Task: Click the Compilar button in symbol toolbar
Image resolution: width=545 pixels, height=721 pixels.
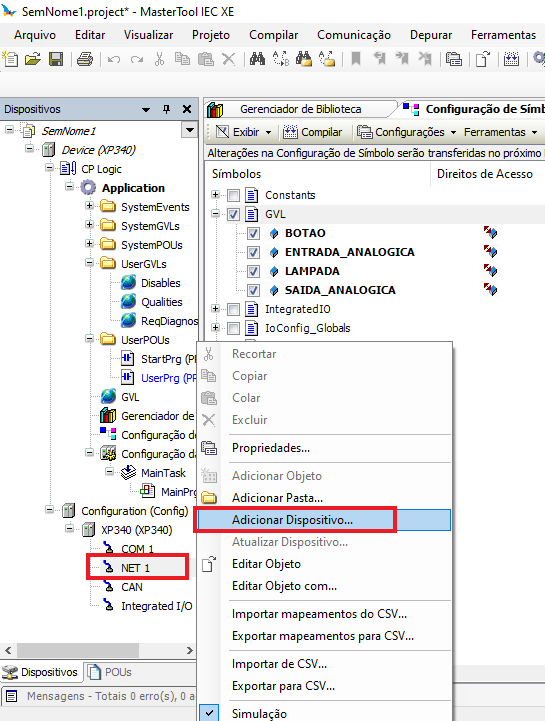Action: (313, 132)
